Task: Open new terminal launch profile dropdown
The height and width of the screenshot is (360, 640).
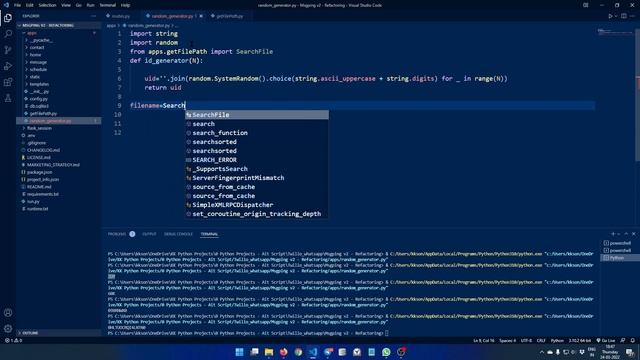Action: coord(618,234)
